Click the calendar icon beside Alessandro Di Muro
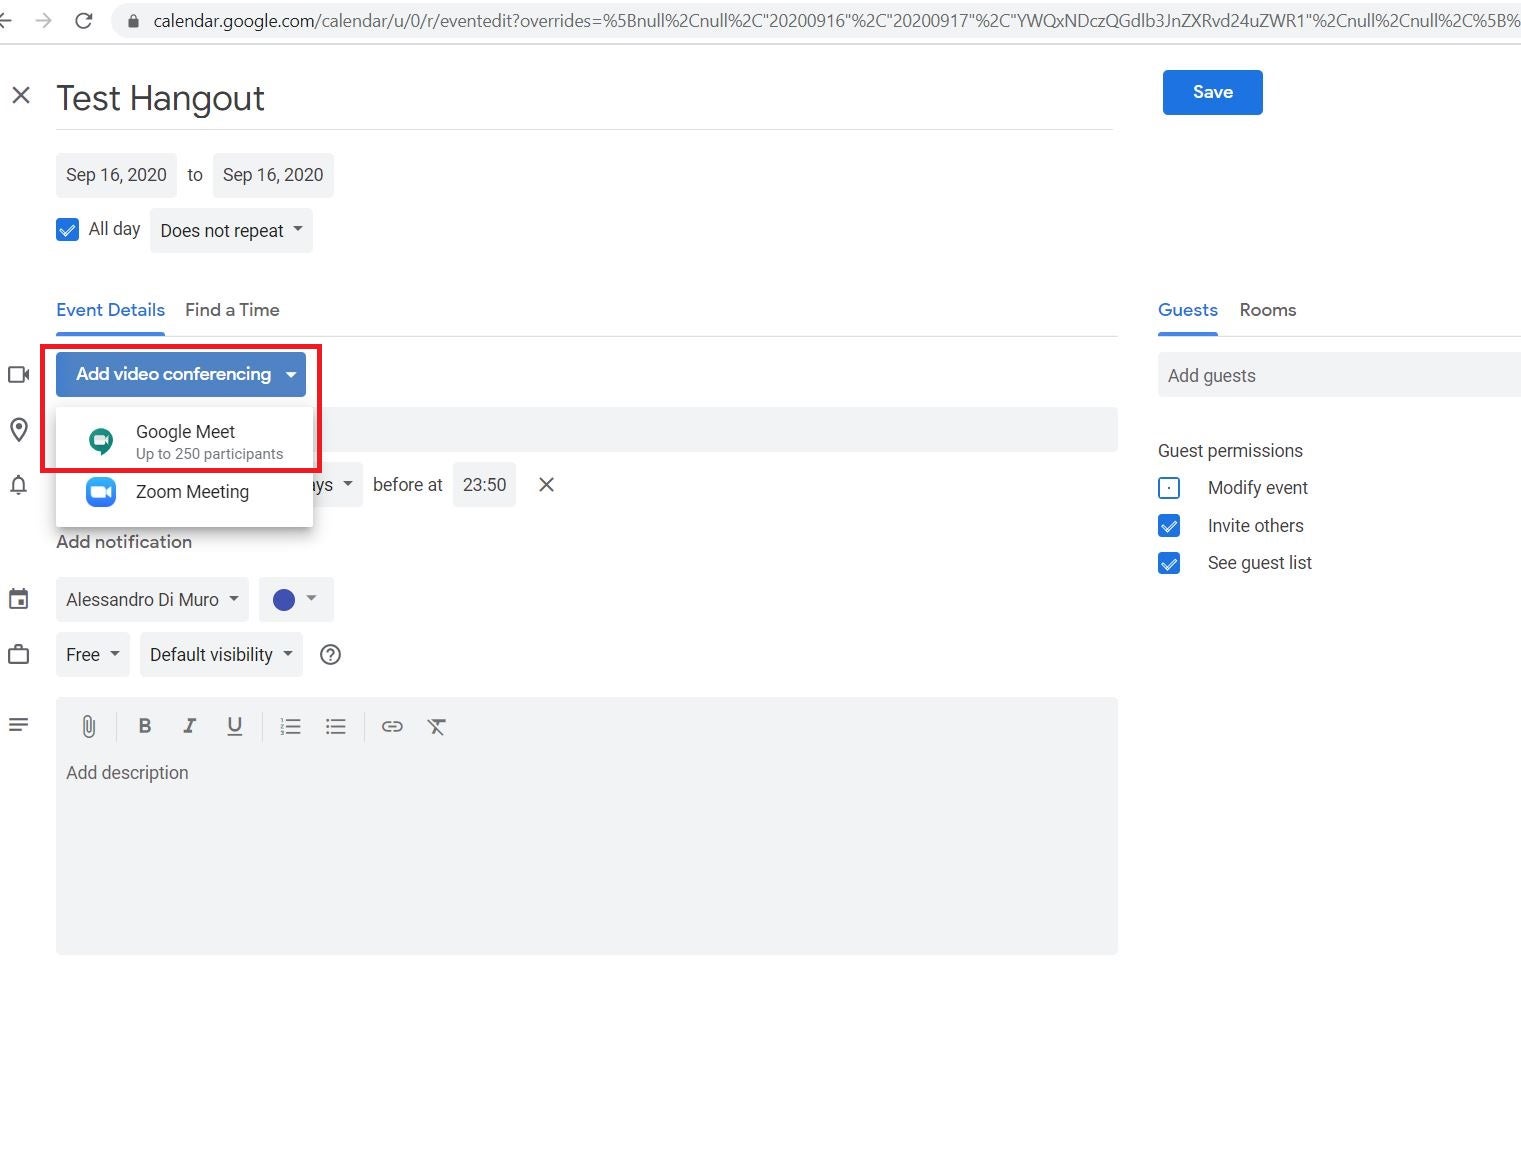 pos(18,599)
